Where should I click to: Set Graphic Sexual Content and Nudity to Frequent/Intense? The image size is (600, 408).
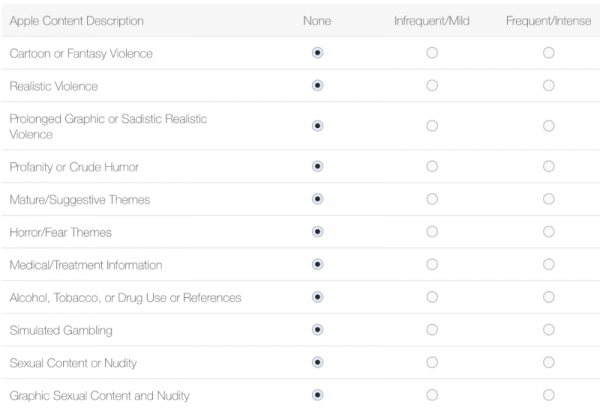pyautogui.click(x=549, y=394)
